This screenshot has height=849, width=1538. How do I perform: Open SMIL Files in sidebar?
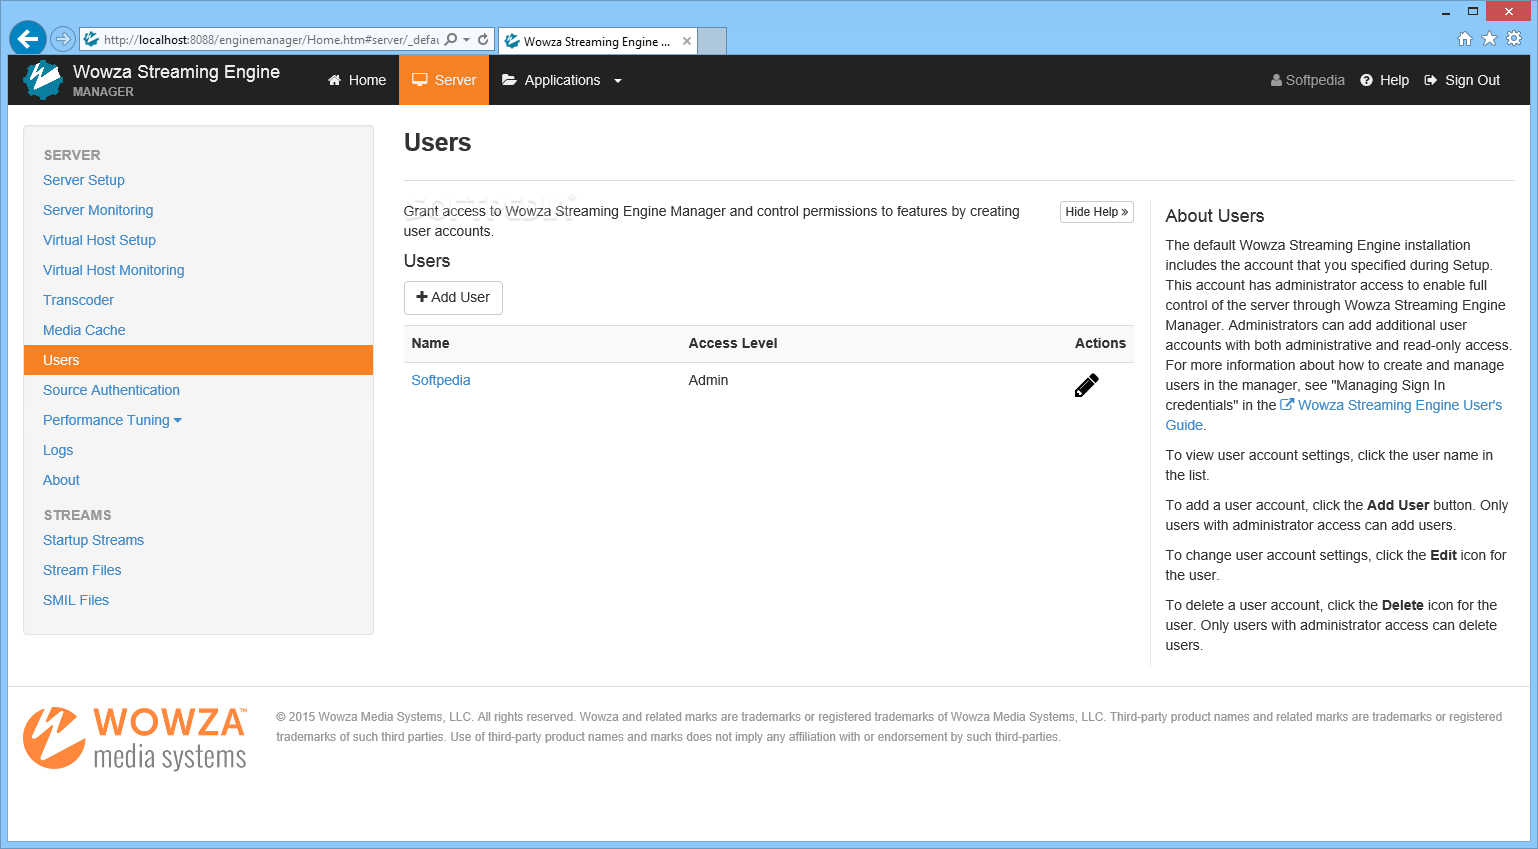76,600
